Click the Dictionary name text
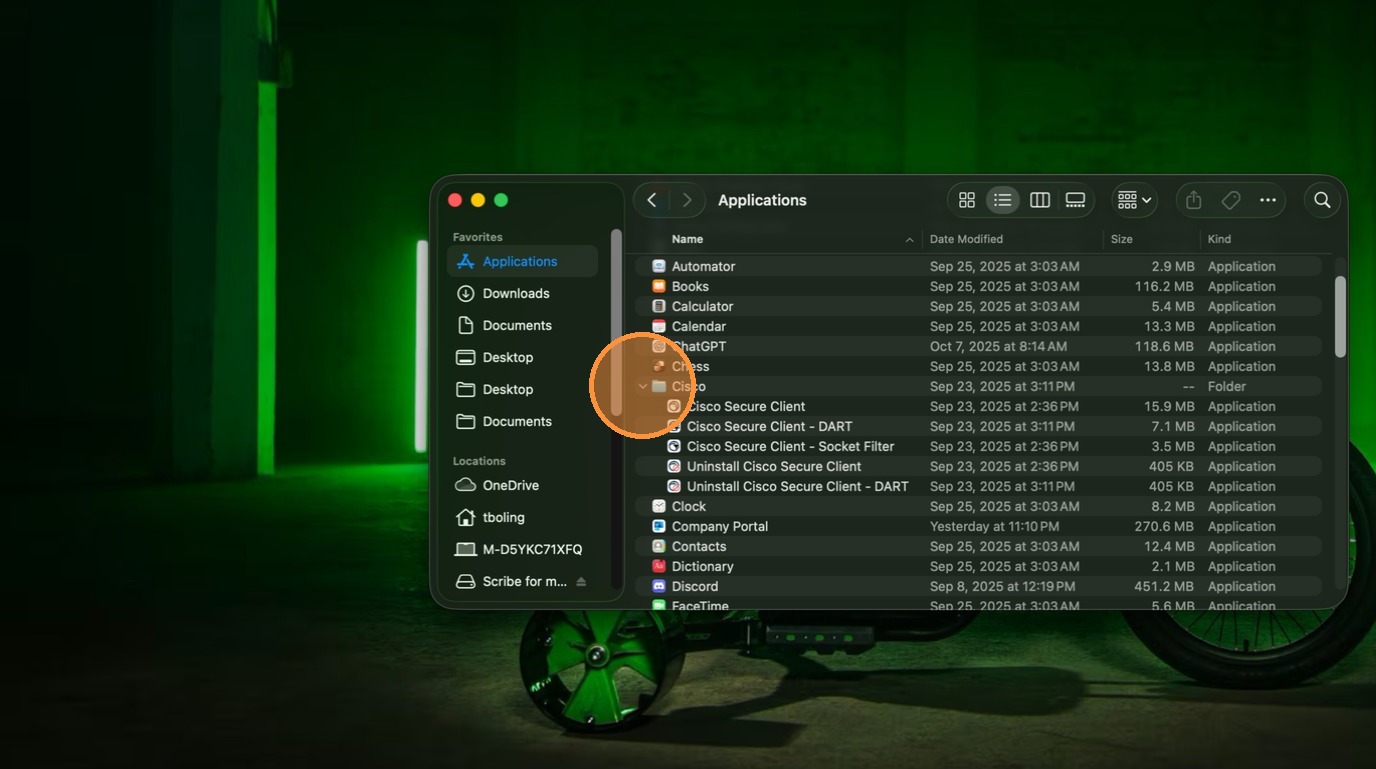The height and width of the screenshot is (769, 1376). click(703, 566)
